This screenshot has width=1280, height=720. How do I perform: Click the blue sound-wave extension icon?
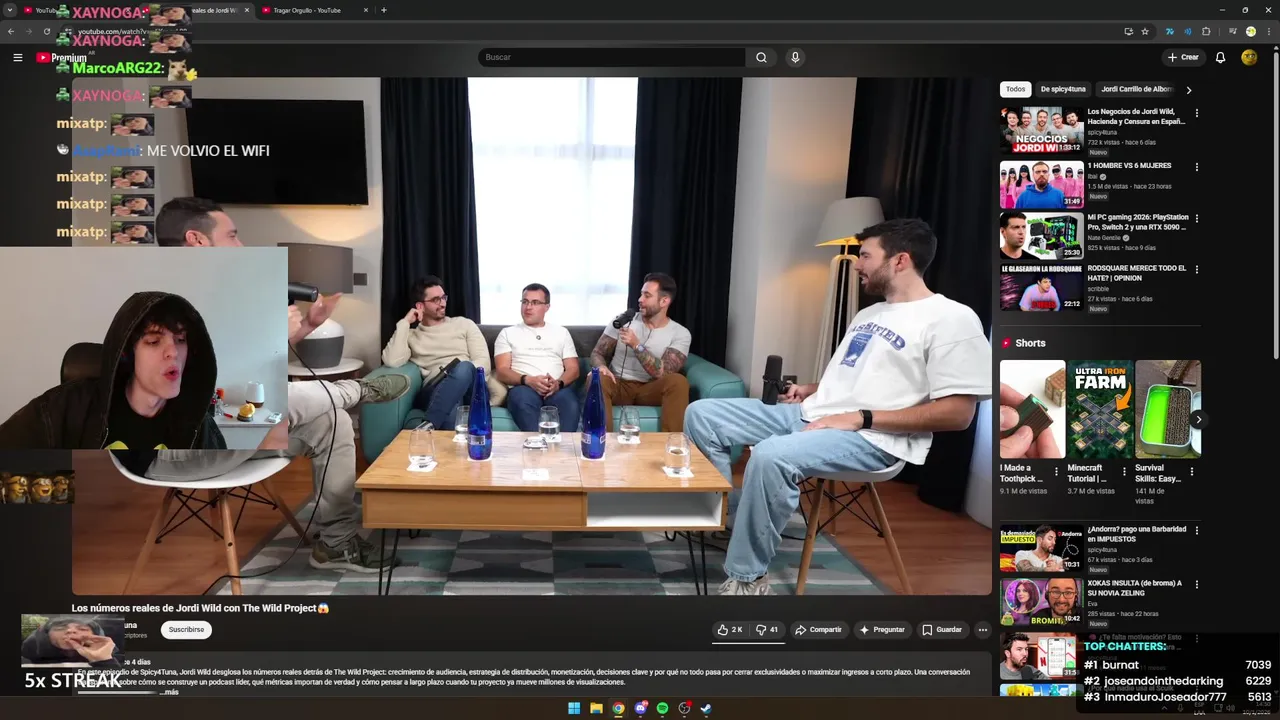(x=1188, y=31)
